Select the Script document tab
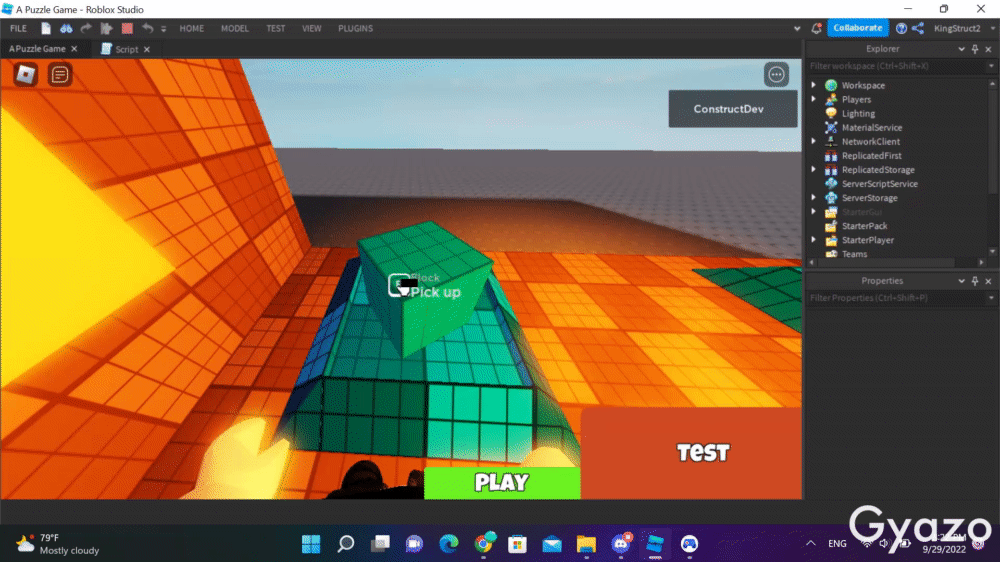The width and height of the screenshot is (1000, 562). tap(126, 49)
